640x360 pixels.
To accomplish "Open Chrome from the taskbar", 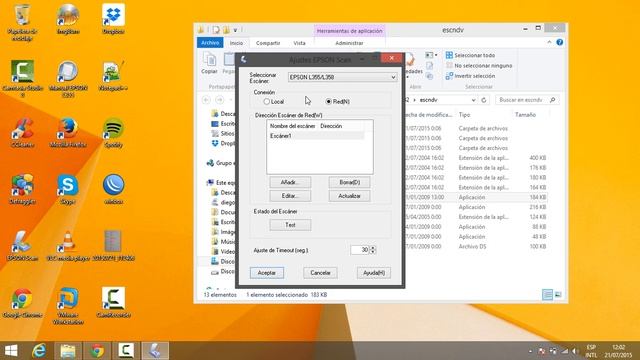I will point(97,351).
